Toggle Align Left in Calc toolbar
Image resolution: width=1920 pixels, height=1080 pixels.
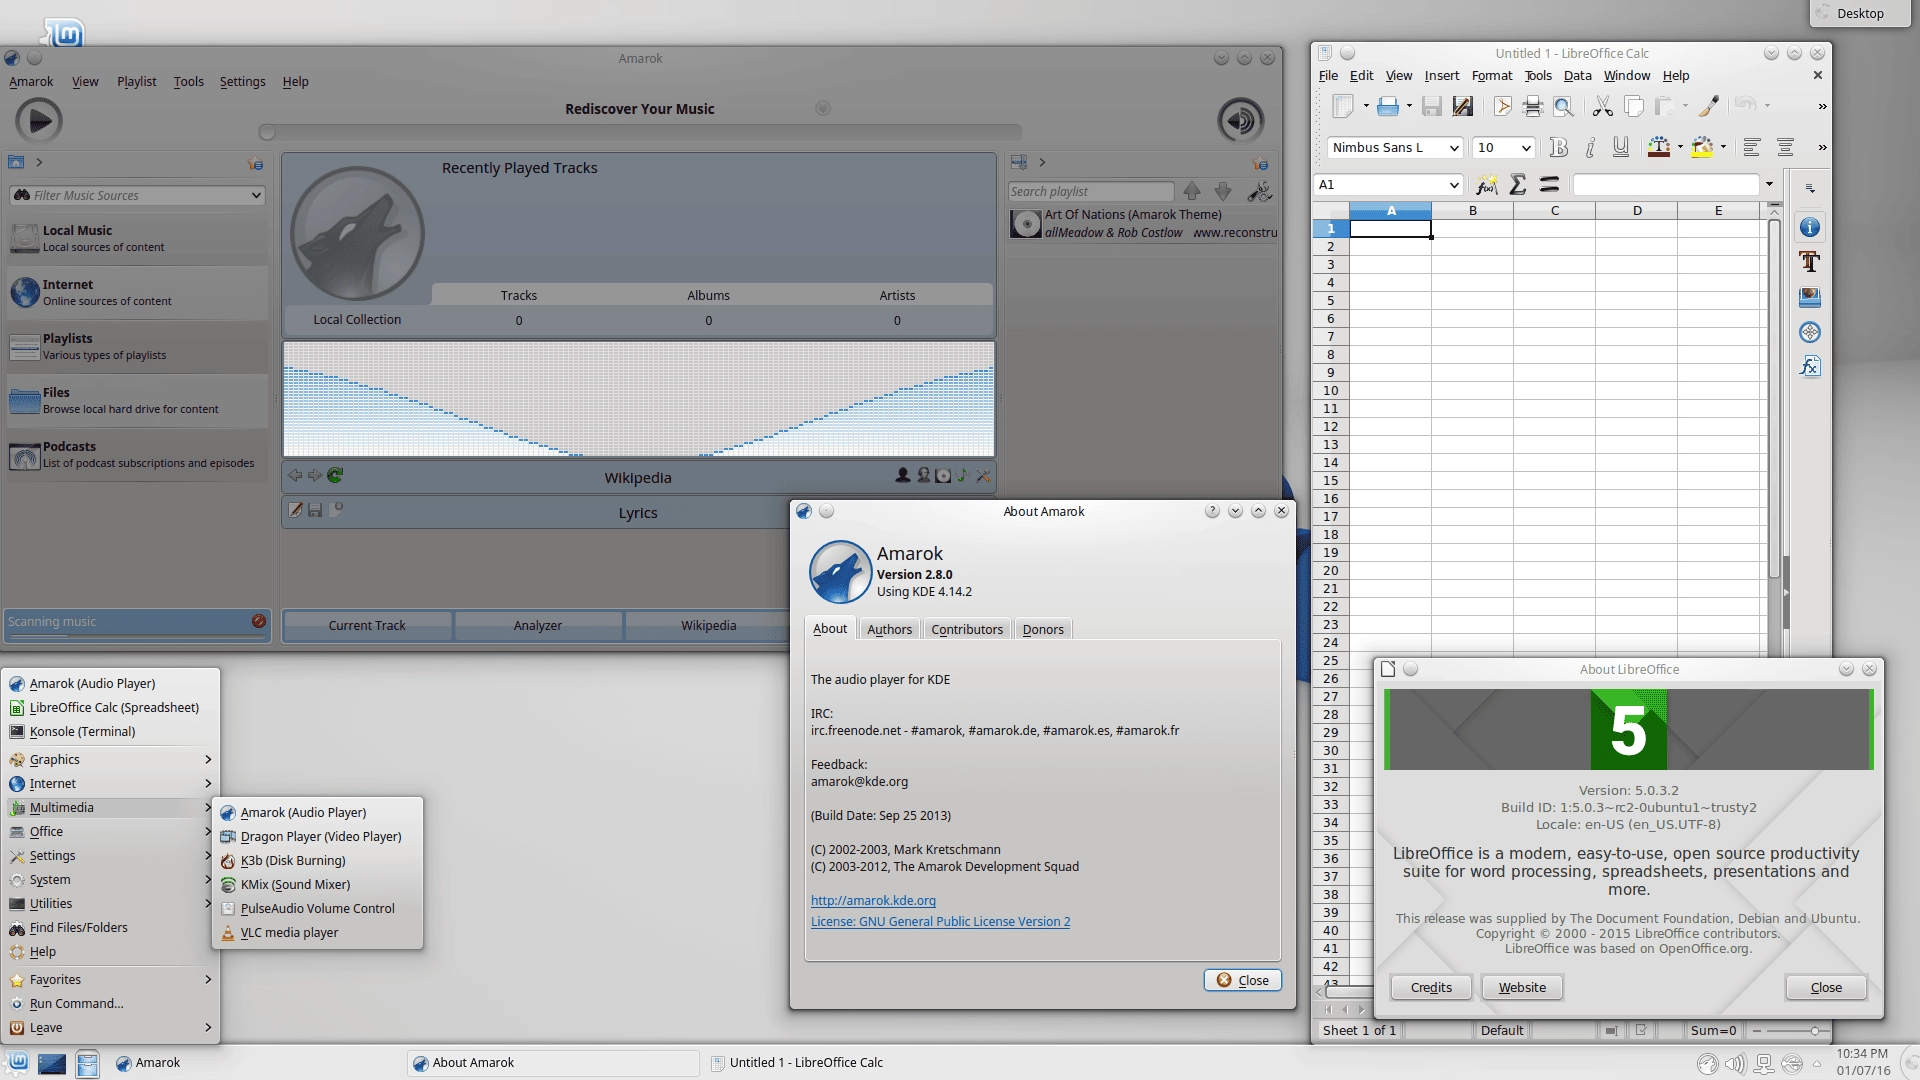(x=1751, y=148)
